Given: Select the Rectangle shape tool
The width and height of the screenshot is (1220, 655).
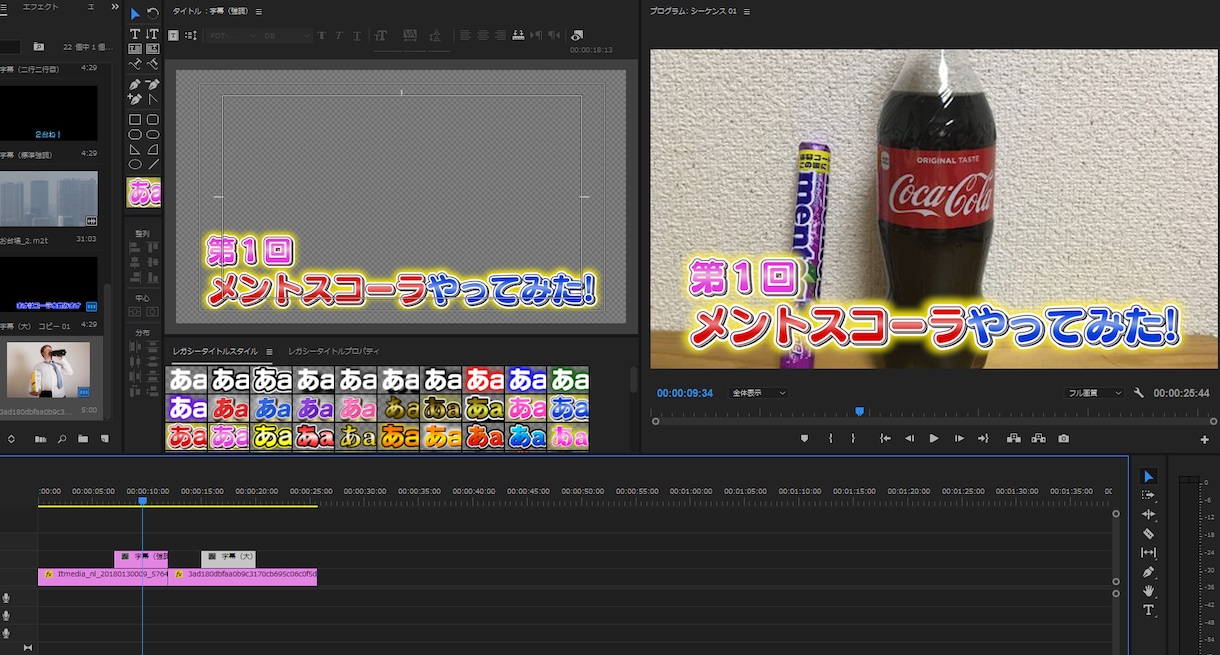Looking at the screenshot, I should 135,120.
